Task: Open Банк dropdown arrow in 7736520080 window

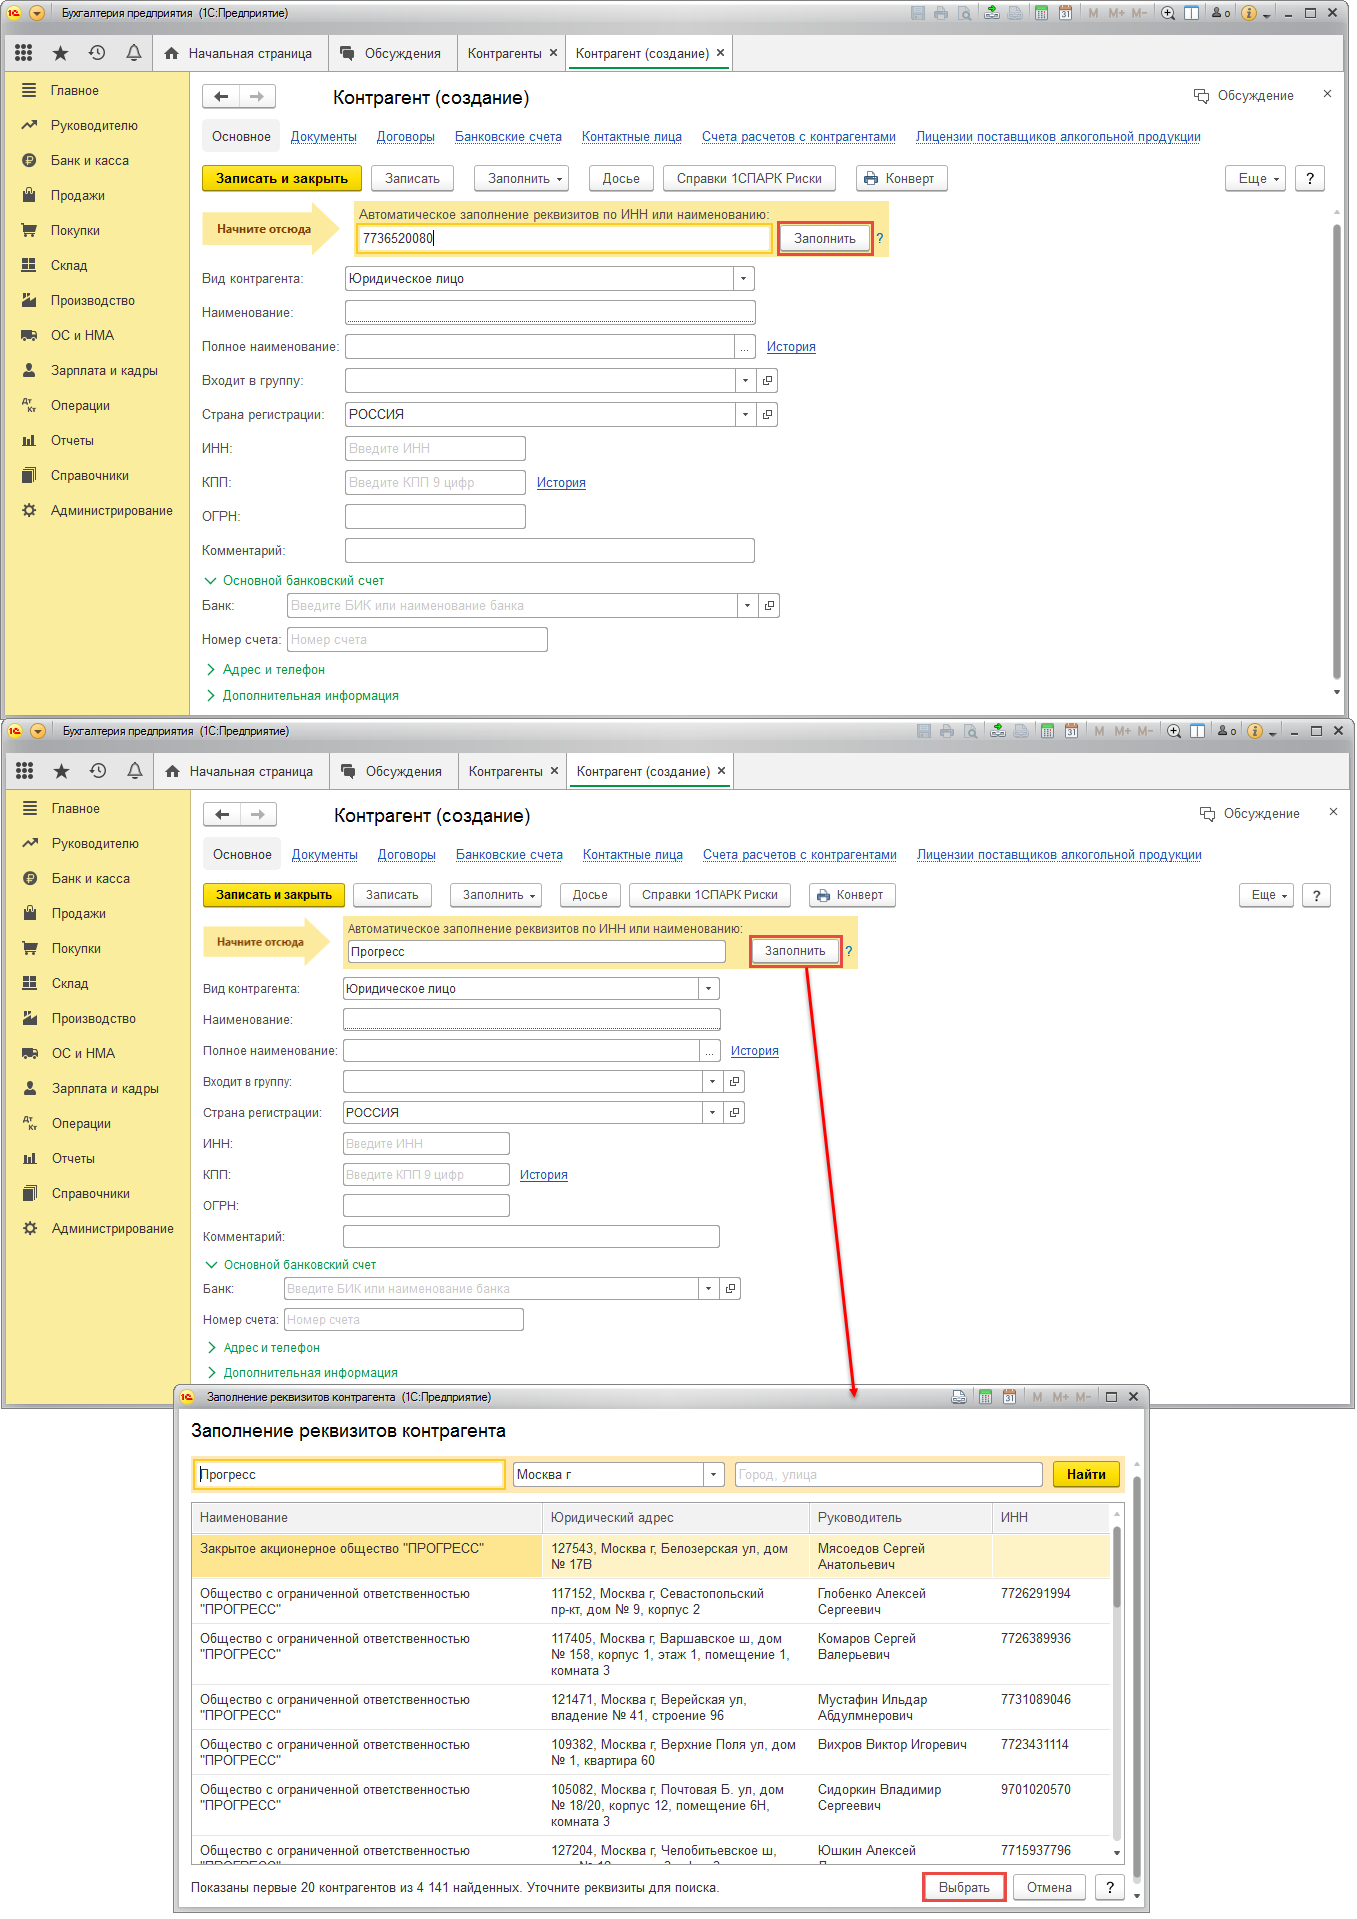Action: click(x=747, y=605)
